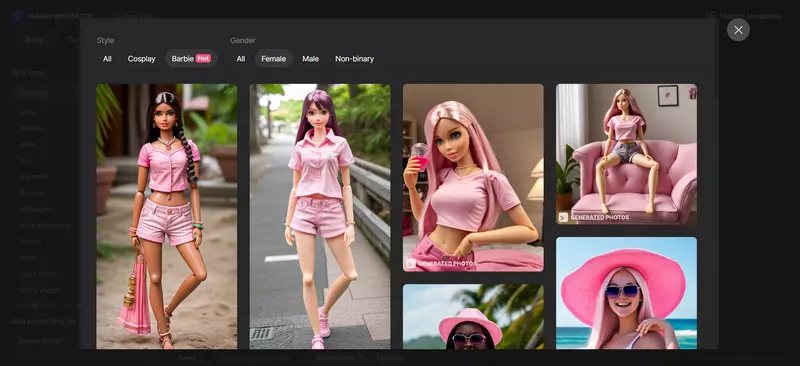This screenshot has height=366, width=800.
Task: Open the pink hat with palm trees template
Action: coord(473,316)
